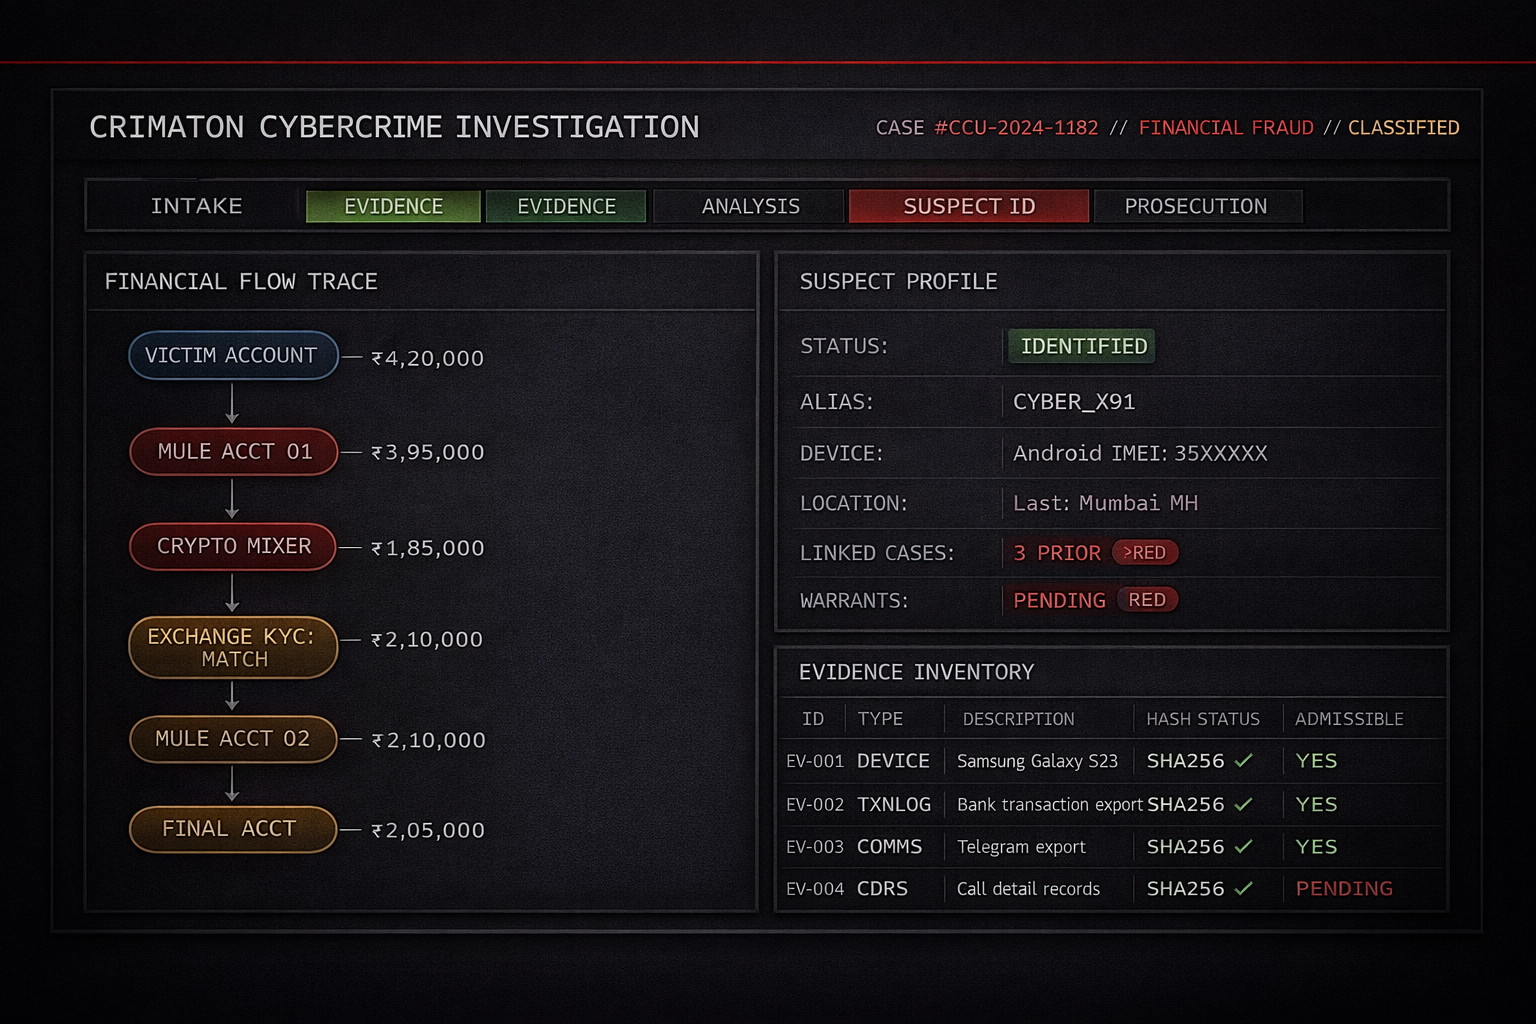Screen dimensions: 1536x1024
Task: Expand the SUSPECT PROFILE panel
Action: [x=897, y=281]
